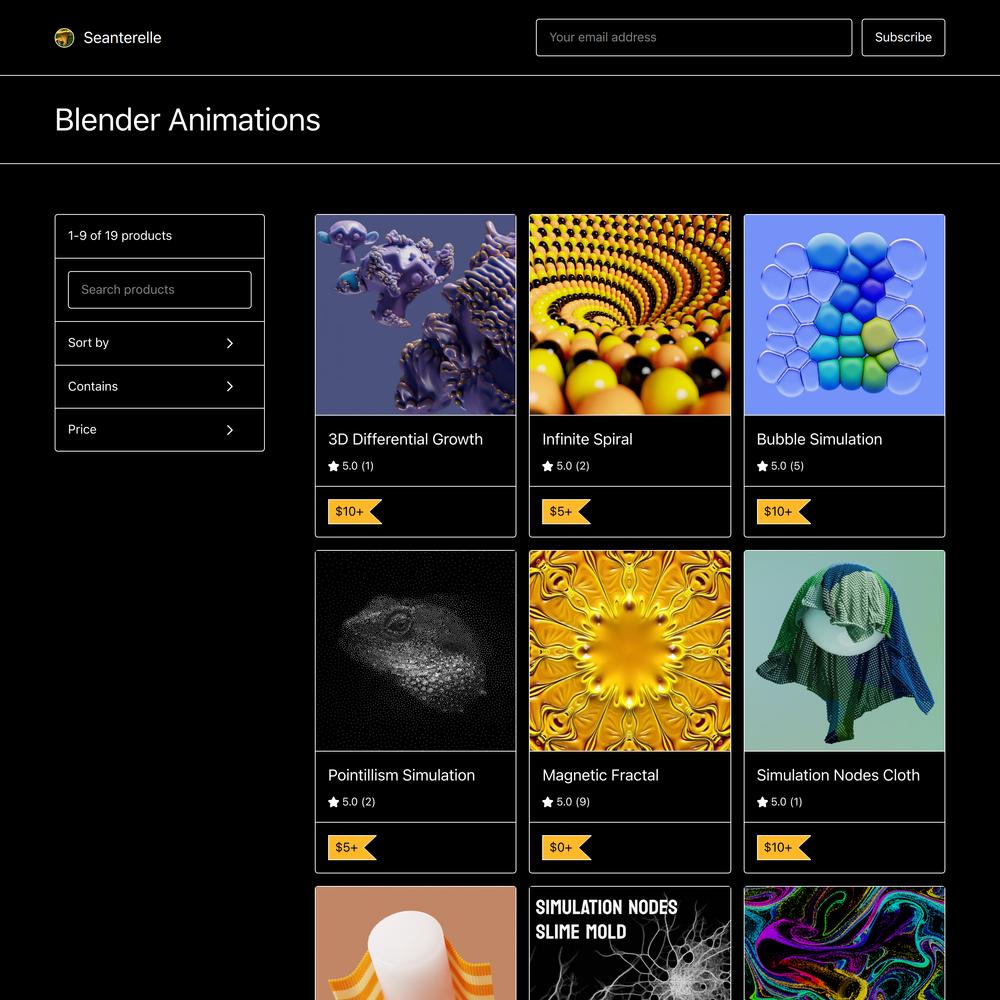Click the $10+ tag on 3D Differential Growth

(355, 511)
